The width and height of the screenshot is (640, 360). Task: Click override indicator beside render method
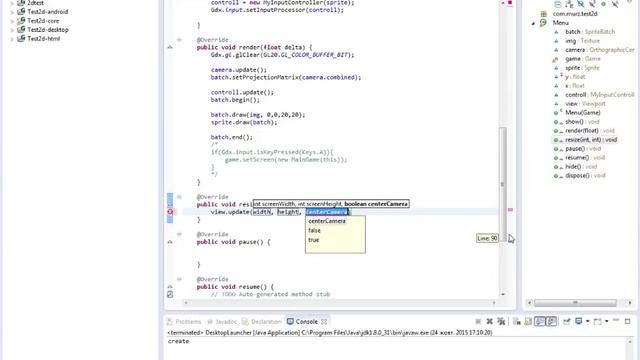tap(170, 47)
